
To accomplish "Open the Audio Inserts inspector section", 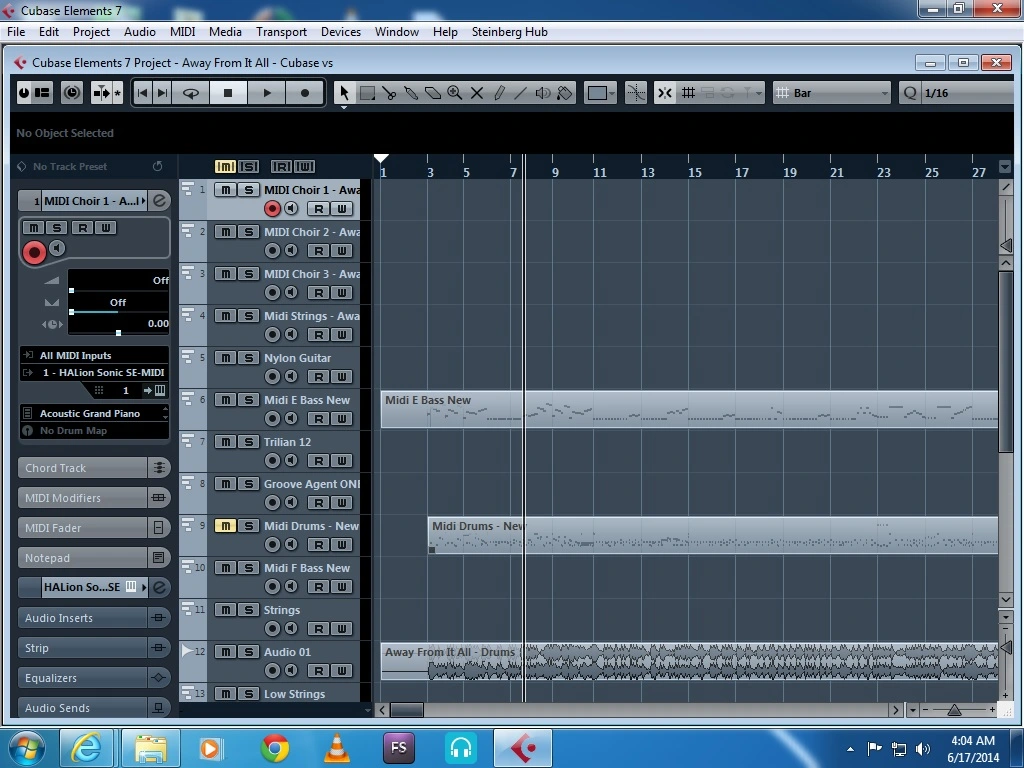I will coord(93,618).
